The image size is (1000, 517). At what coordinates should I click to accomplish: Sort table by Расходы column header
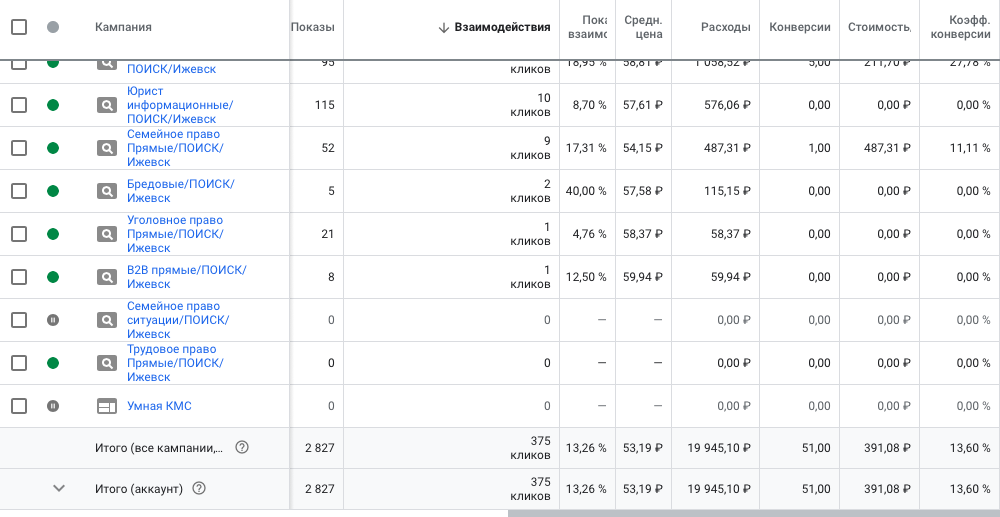(x=725, y=27)
